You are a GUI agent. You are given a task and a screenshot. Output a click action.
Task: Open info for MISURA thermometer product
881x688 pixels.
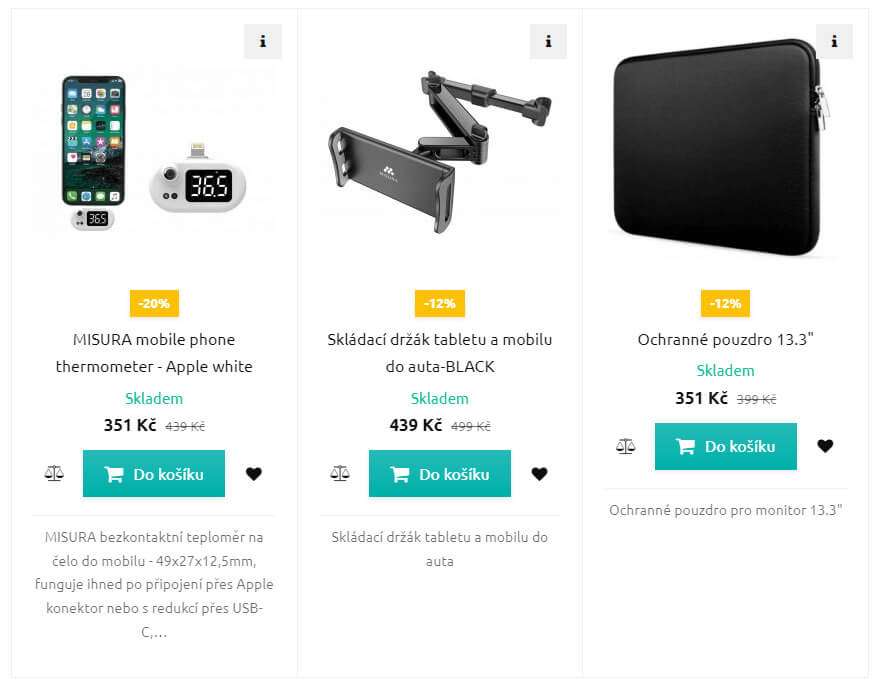pos(263,42)
